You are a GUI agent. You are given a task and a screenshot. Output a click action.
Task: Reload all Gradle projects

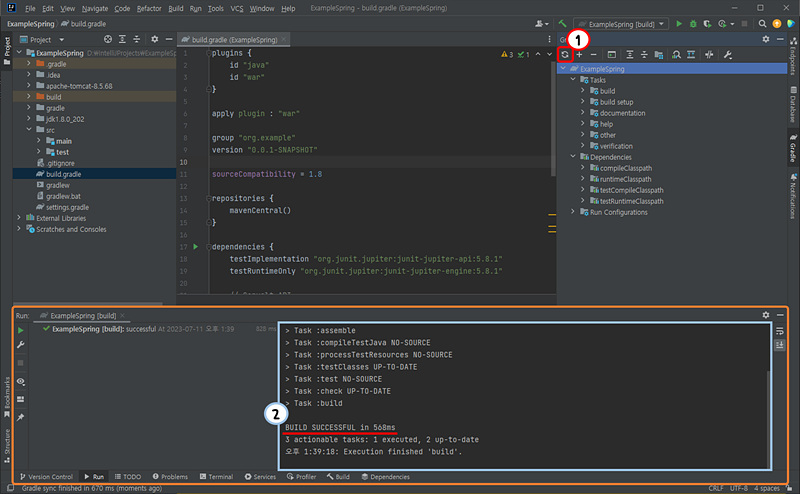pos(565,55)
